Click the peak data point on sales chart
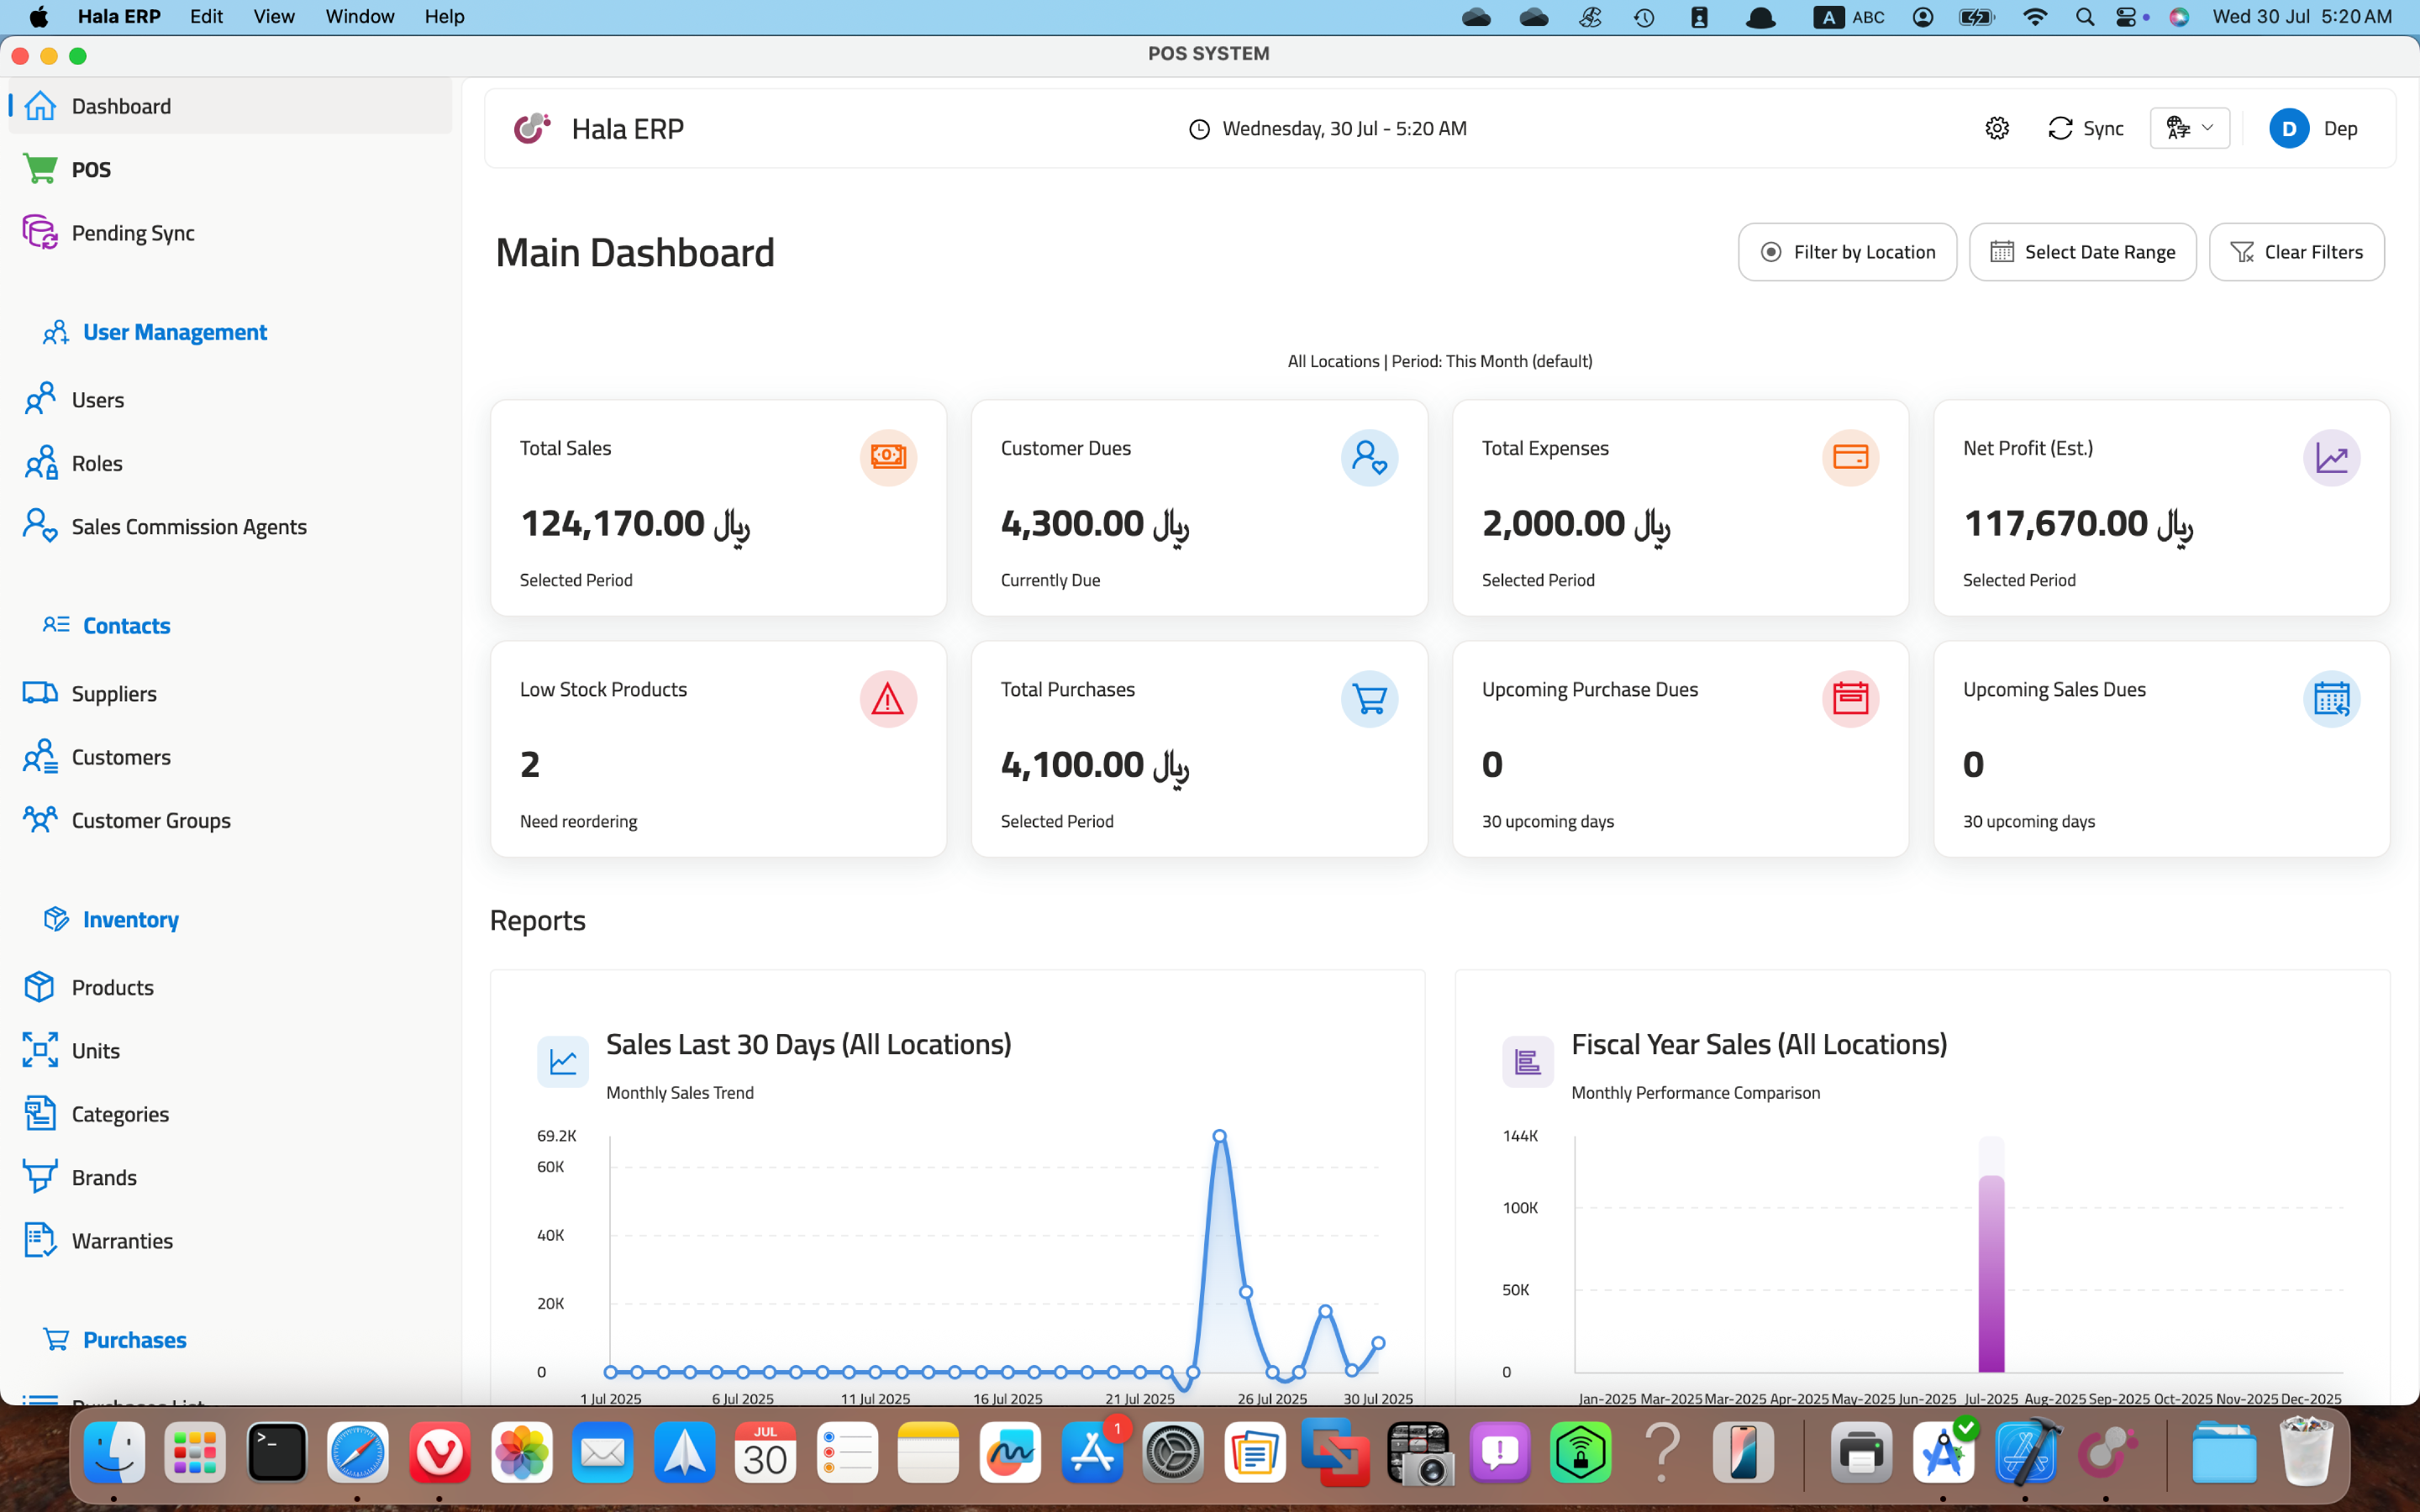The width and height of the screenshot is (2420, 1512). pyautogui.click(x=1219, y=1136)
